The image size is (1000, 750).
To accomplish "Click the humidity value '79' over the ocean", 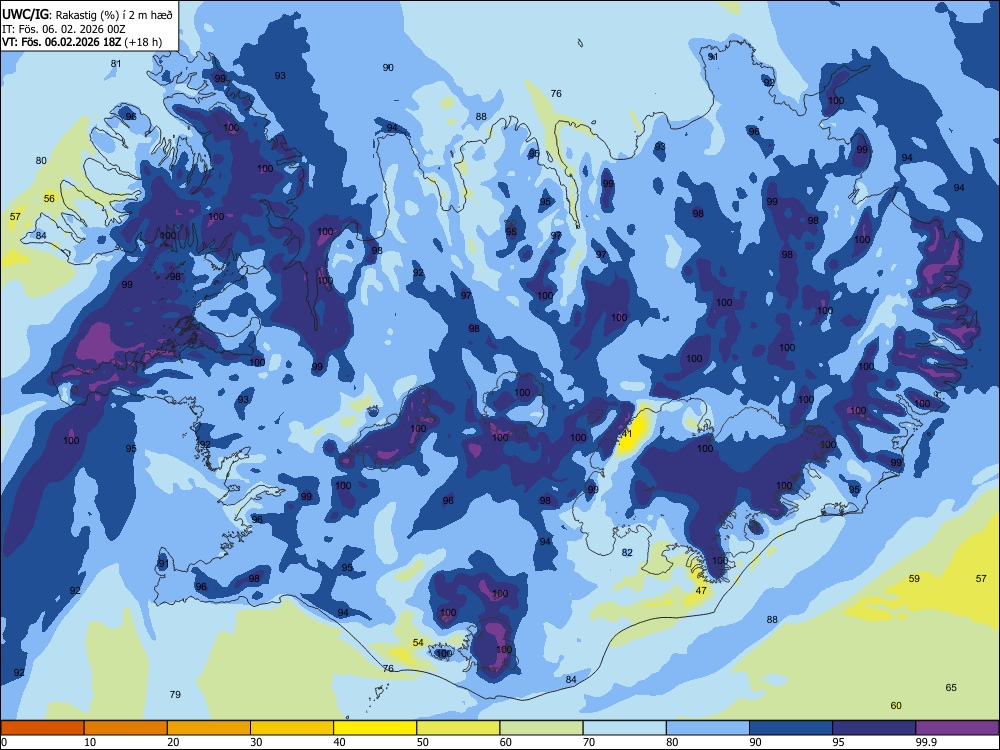I will (175, 695).
